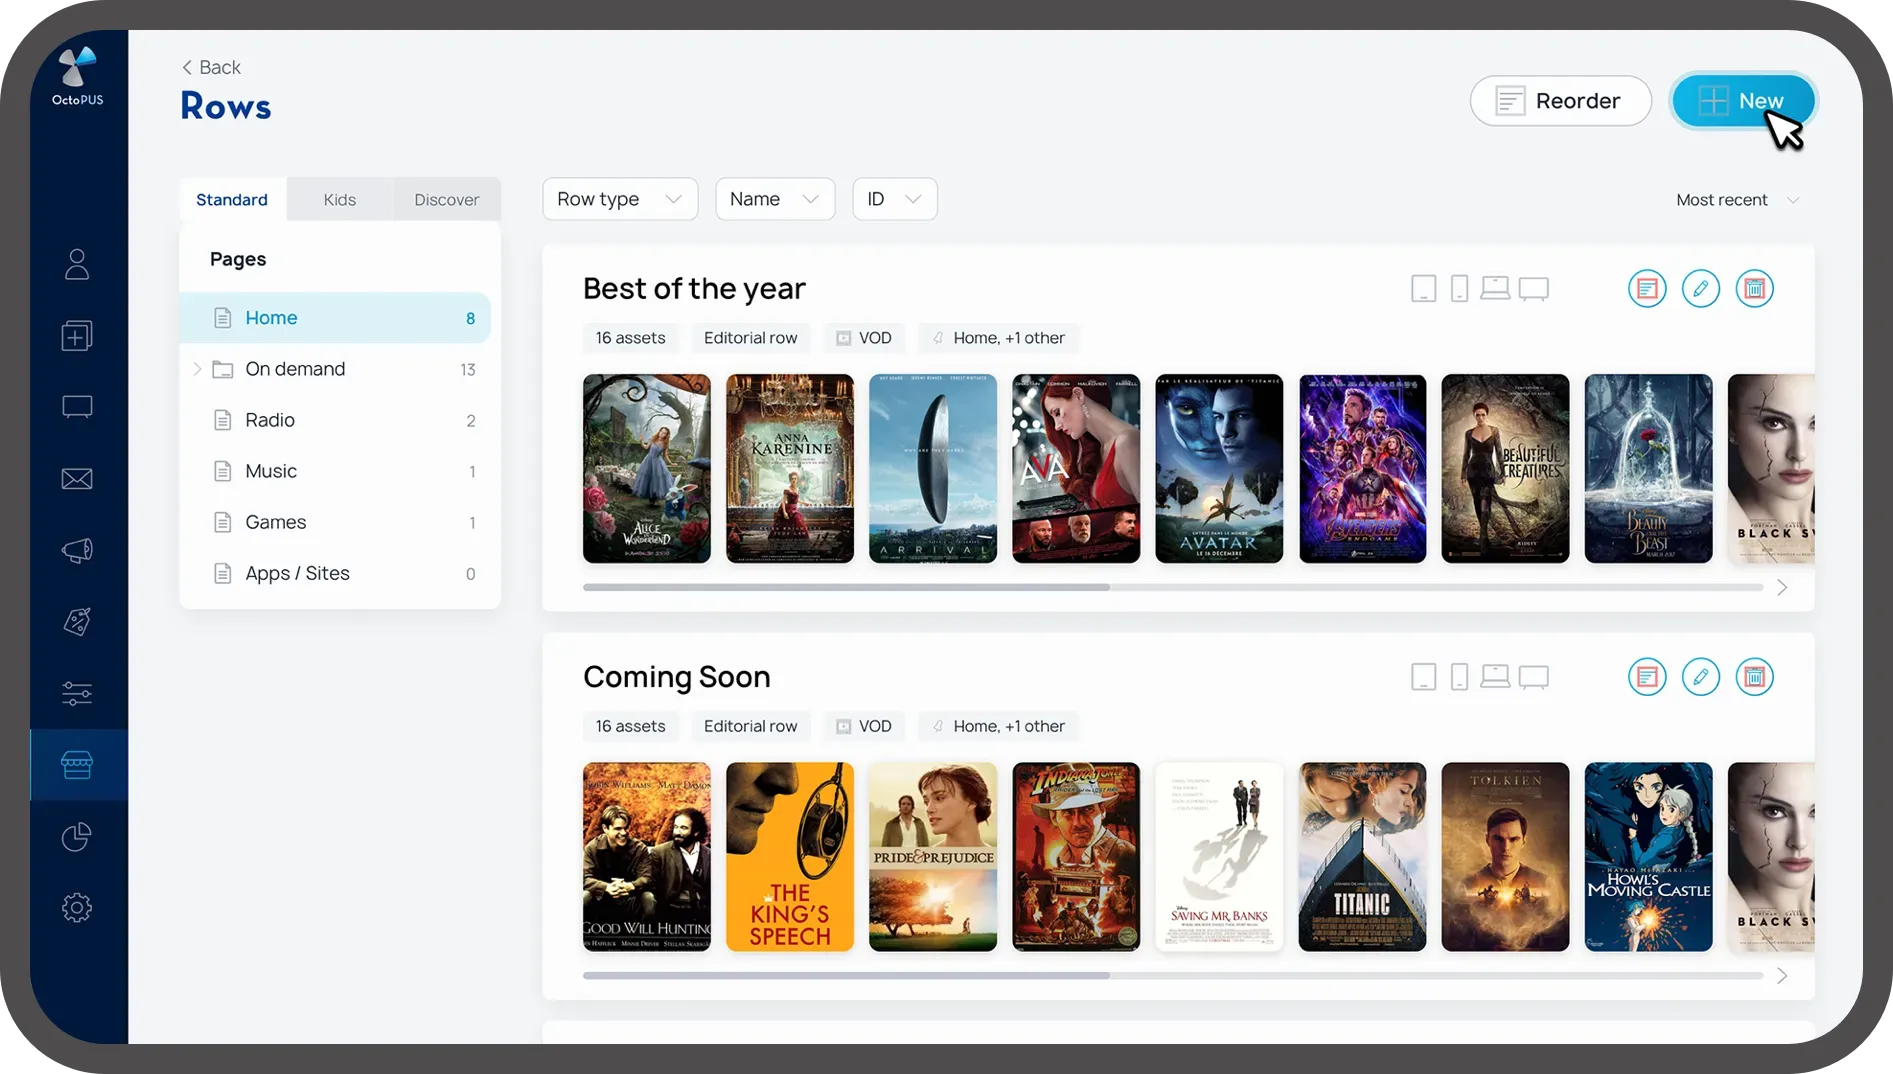Open the Titanic poster

point(1363,857)
